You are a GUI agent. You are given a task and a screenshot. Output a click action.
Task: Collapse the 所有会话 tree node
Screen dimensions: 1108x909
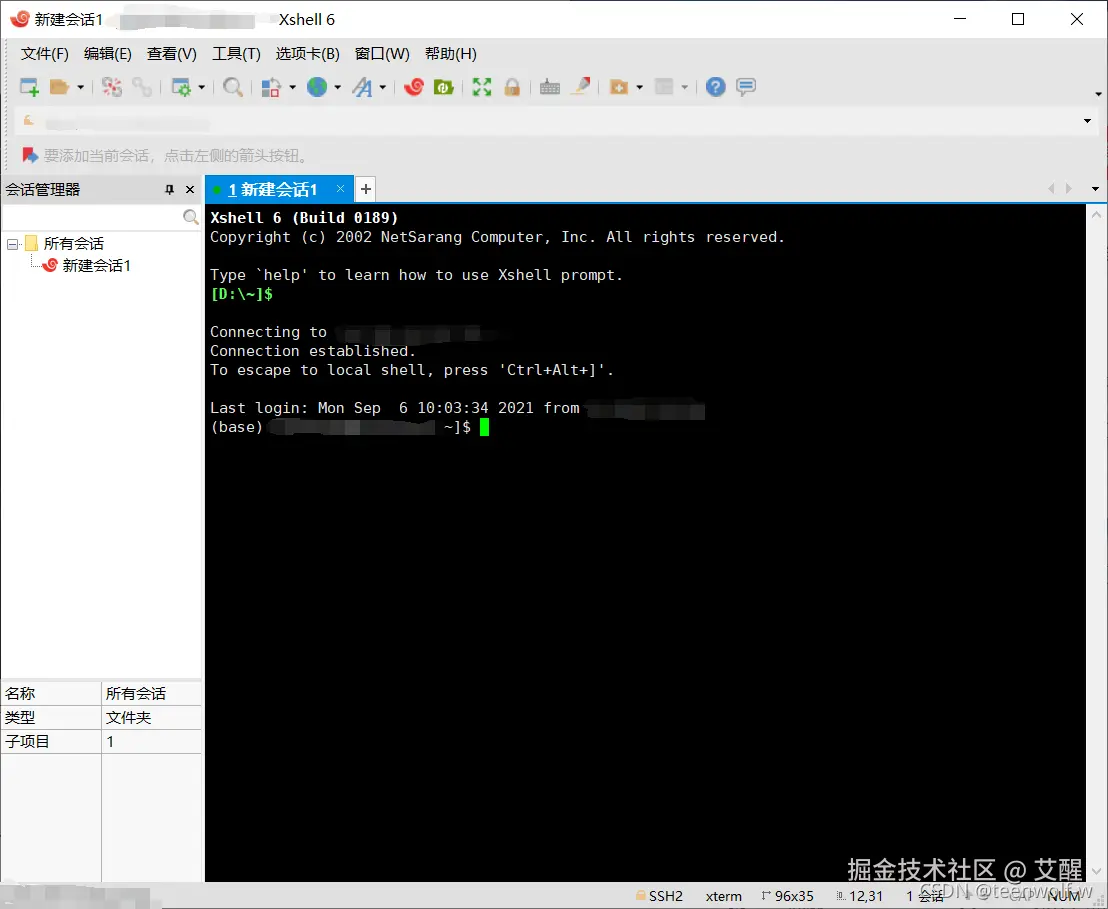[12, 245]
